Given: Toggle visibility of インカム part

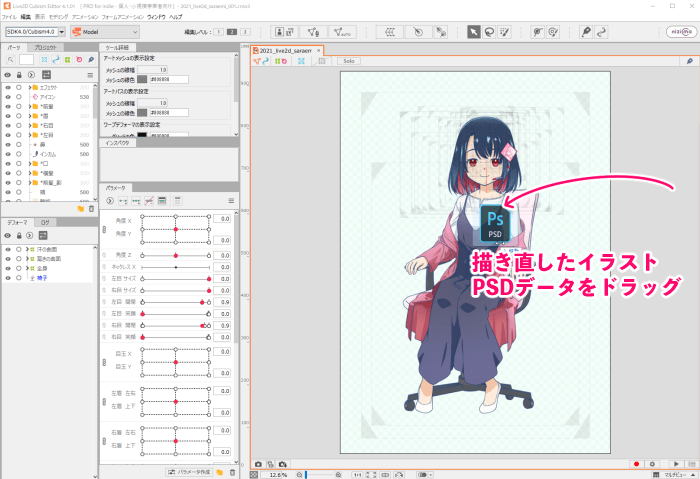Looking at the screenshot, I should (x=8, y=154).
